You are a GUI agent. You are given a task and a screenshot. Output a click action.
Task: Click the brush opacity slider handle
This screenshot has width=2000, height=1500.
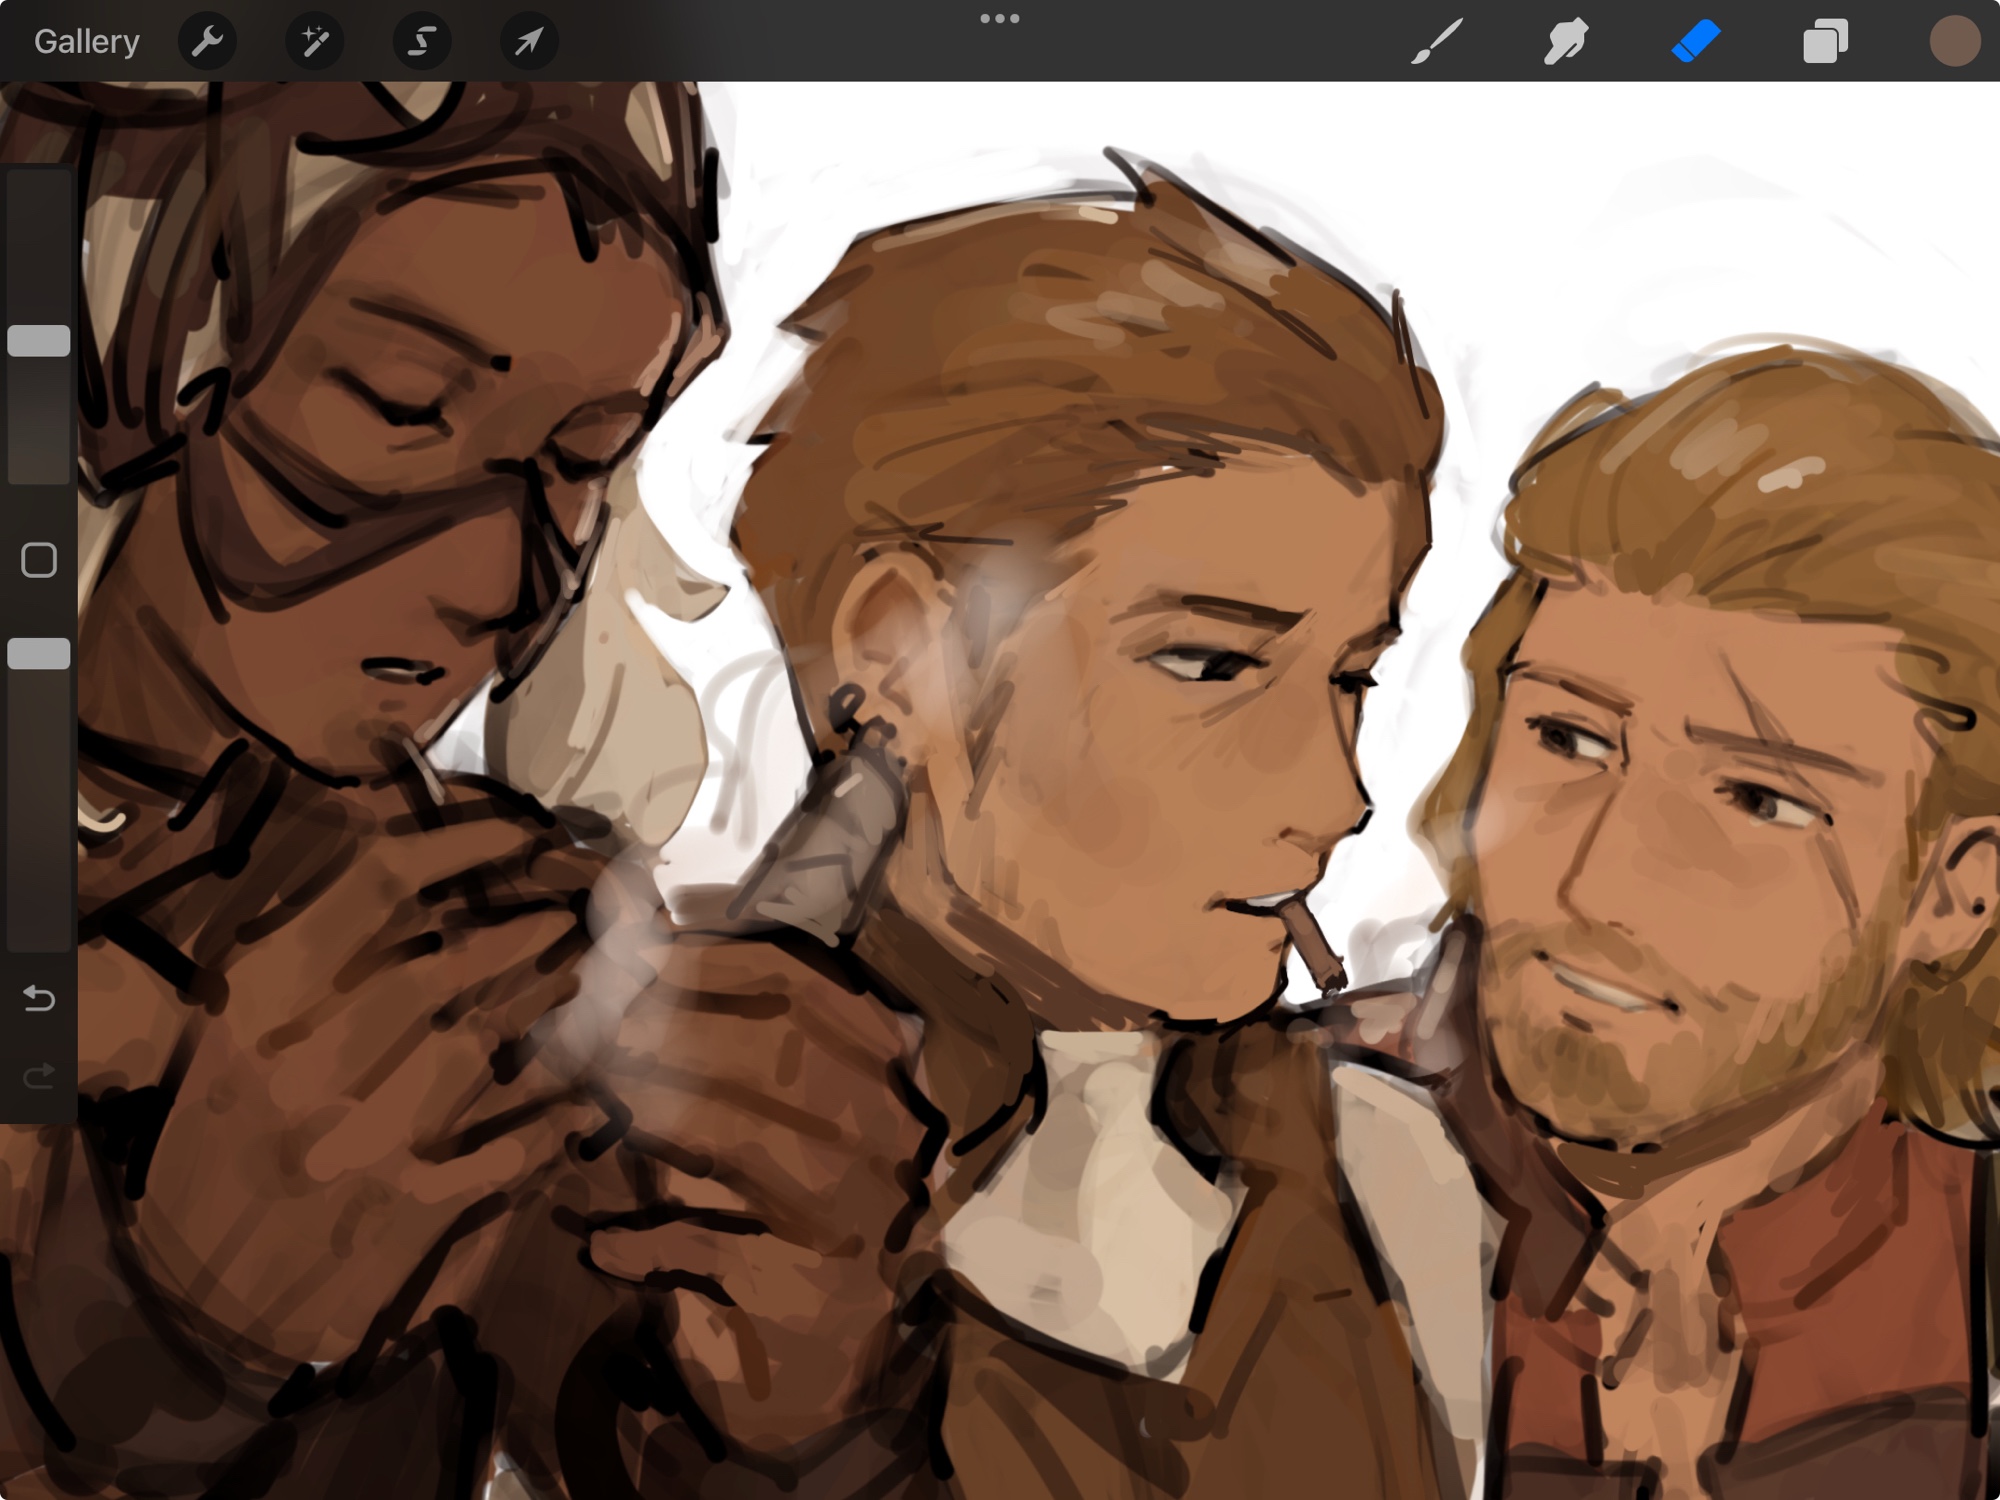(39, 654)
